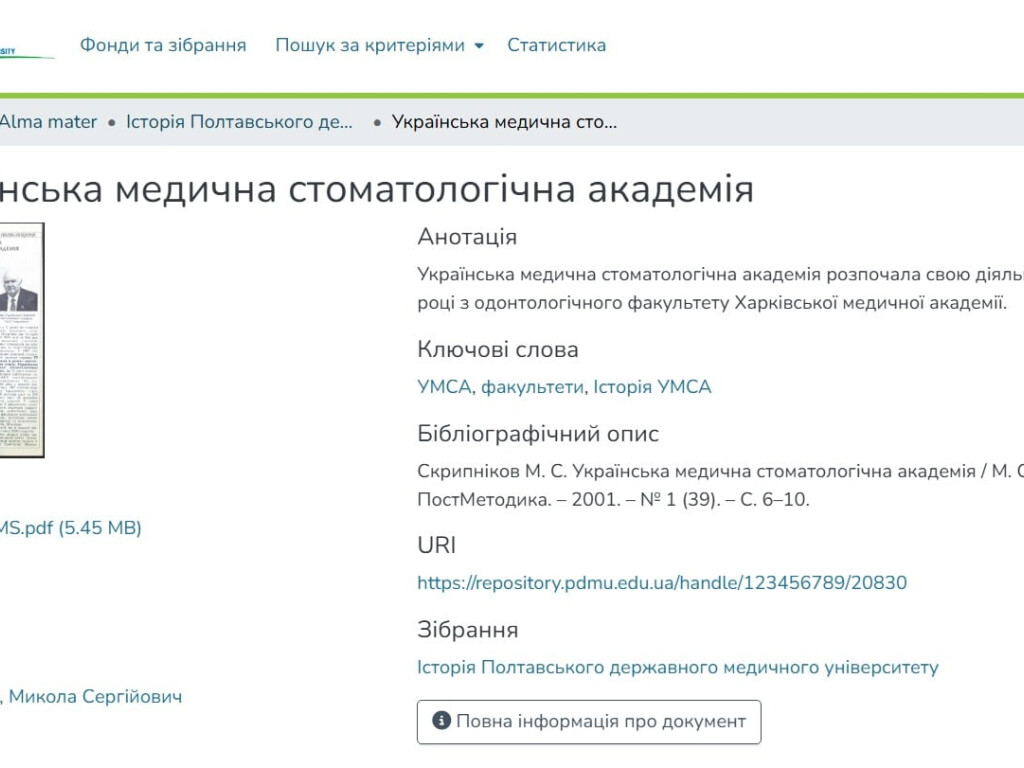The height and width of the screenshot is (768, 1024).
Task: Go to the Статистика page
Action: [x=556, y=45]
